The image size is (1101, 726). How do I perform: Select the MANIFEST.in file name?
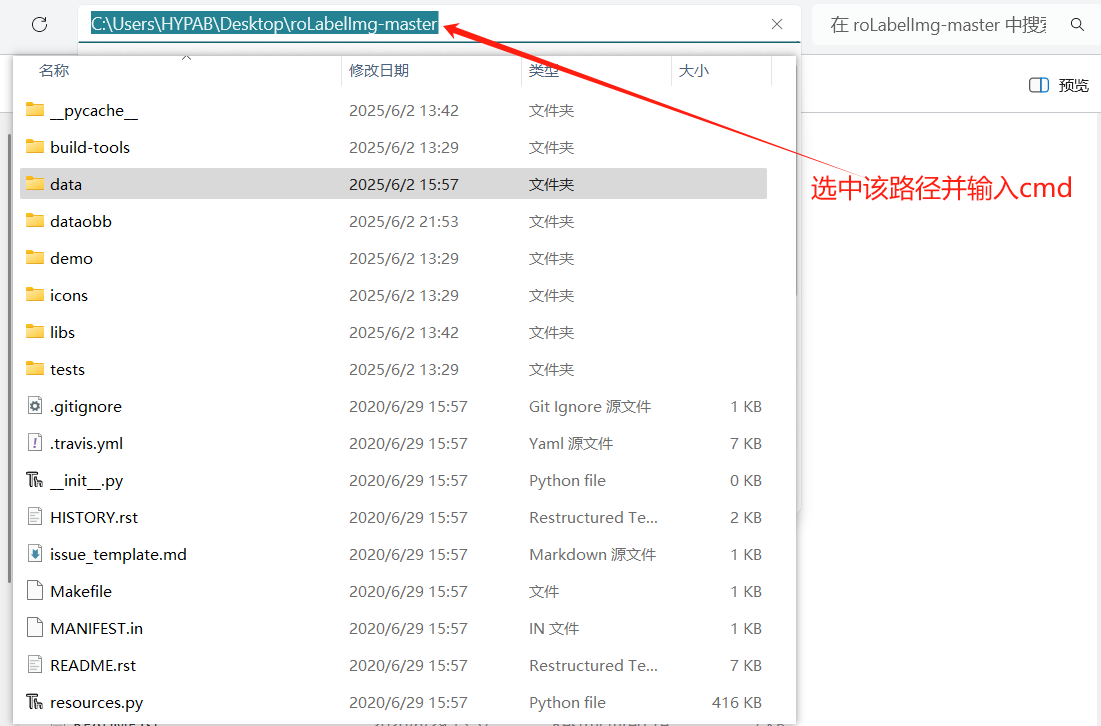coord(96,628)
